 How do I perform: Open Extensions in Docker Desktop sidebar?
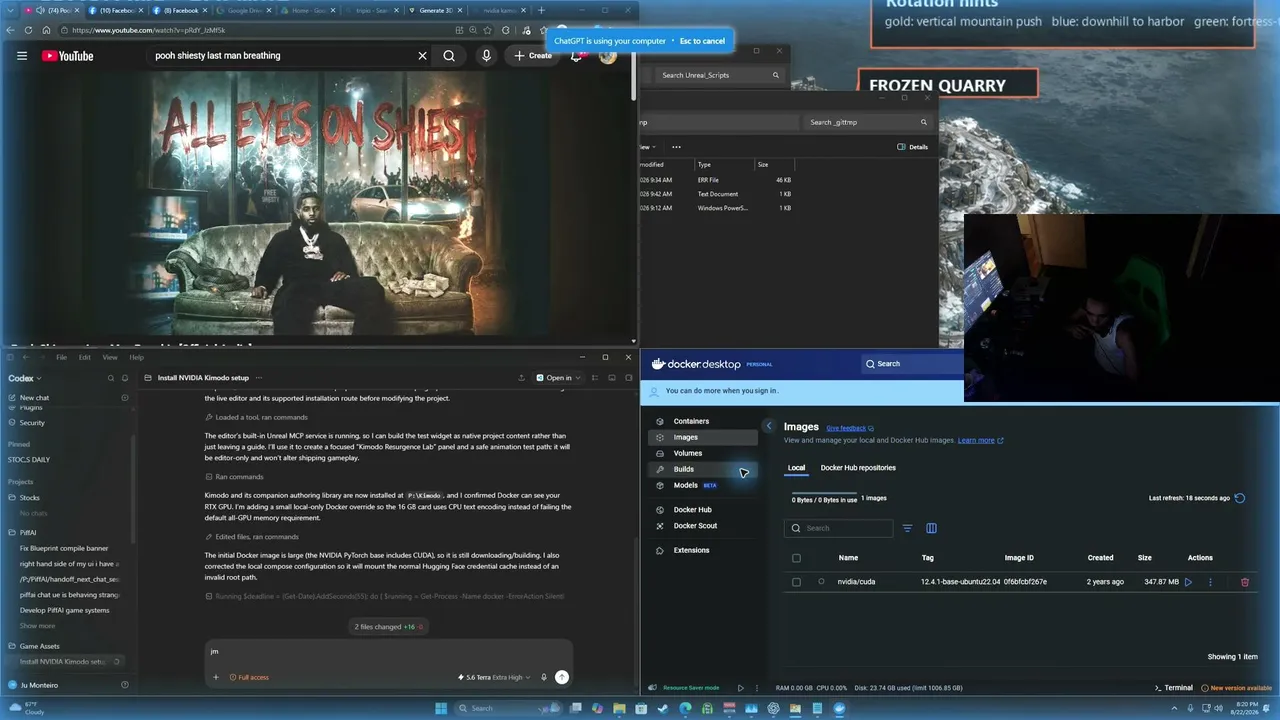(x=691, y=550)
